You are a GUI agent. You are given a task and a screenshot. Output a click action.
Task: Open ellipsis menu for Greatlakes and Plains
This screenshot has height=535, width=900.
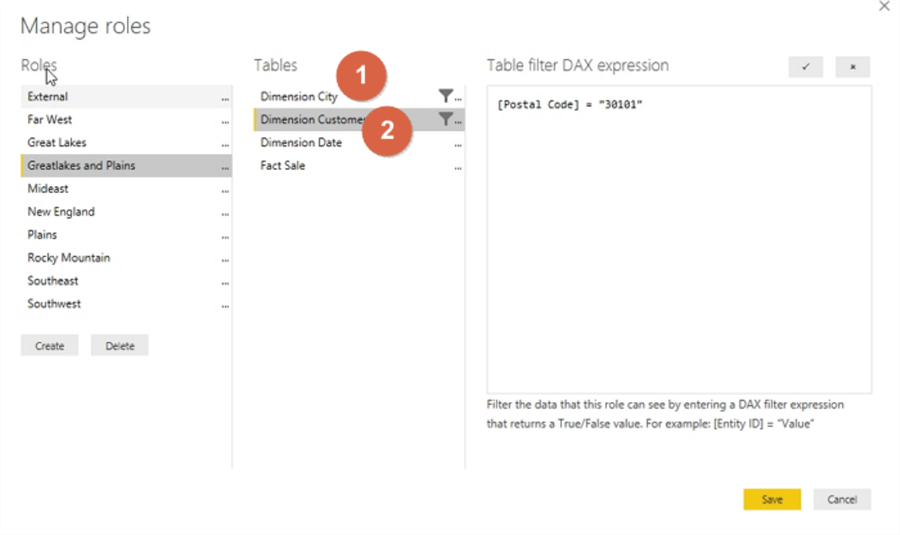coord(225,167)
